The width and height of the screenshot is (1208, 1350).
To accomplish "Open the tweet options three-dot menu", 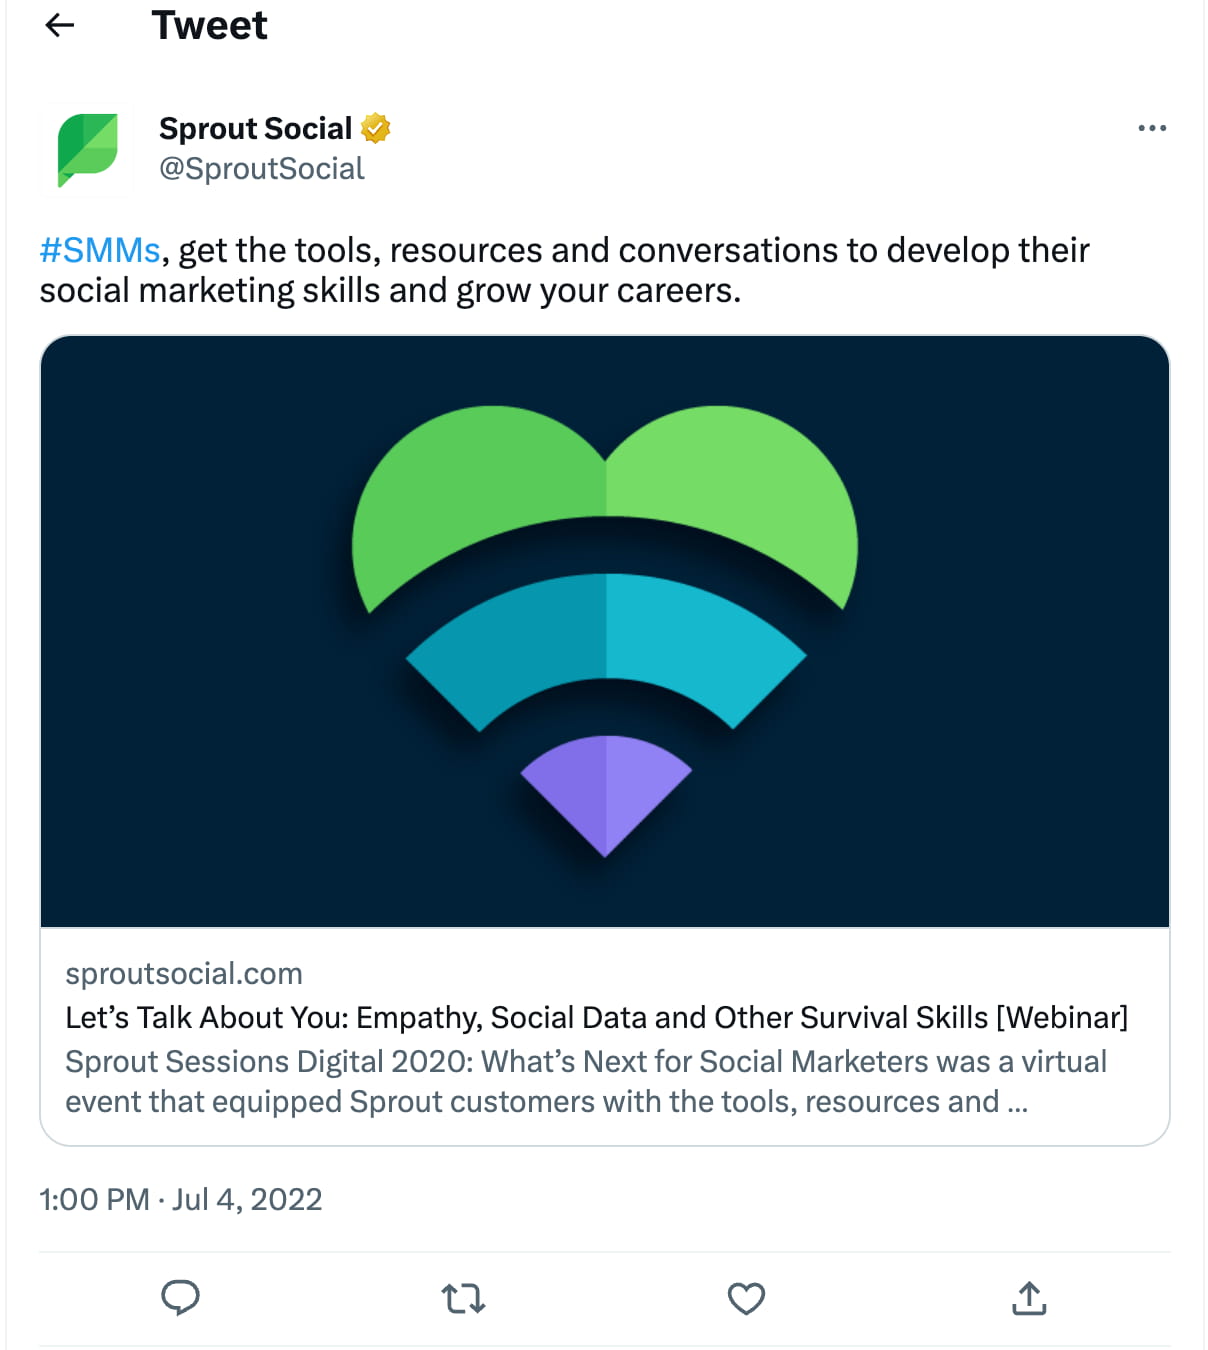I will click(x=1152, y=128).
